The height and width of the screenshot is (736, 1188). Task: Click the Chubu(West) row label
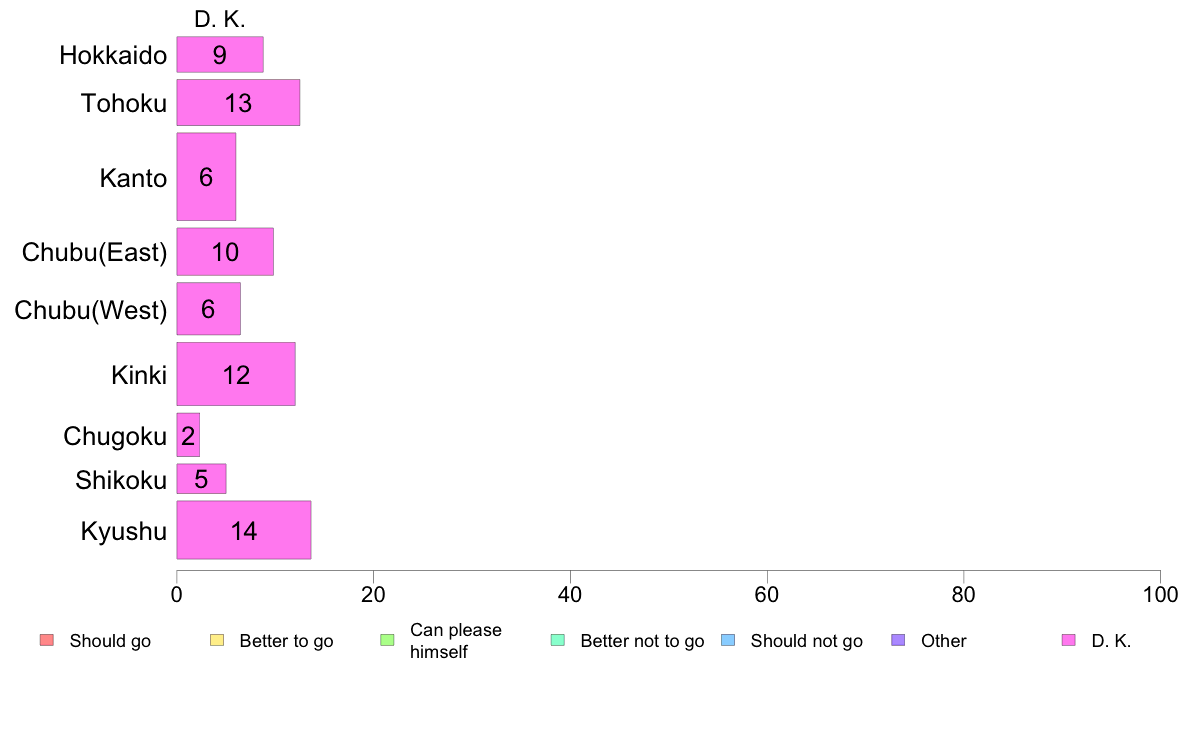91,311
